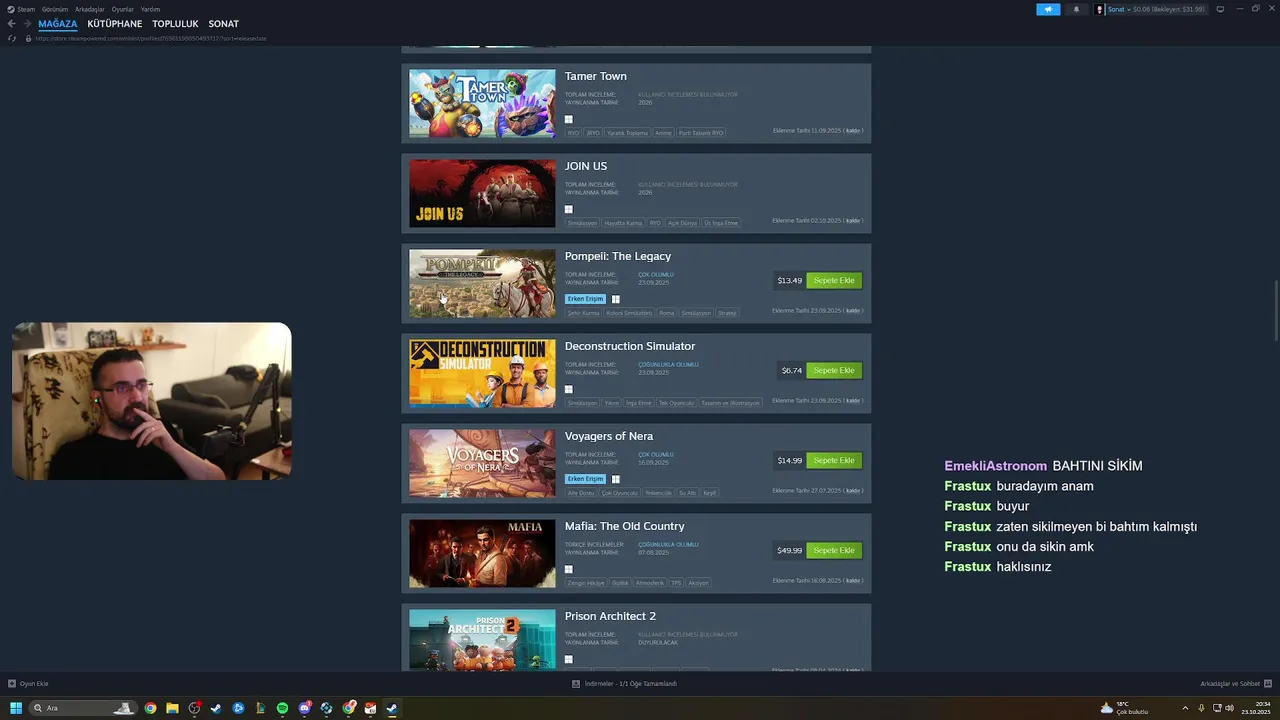
Task: Add Deconstruction Simulator to cart
Action: click(834, 371)
